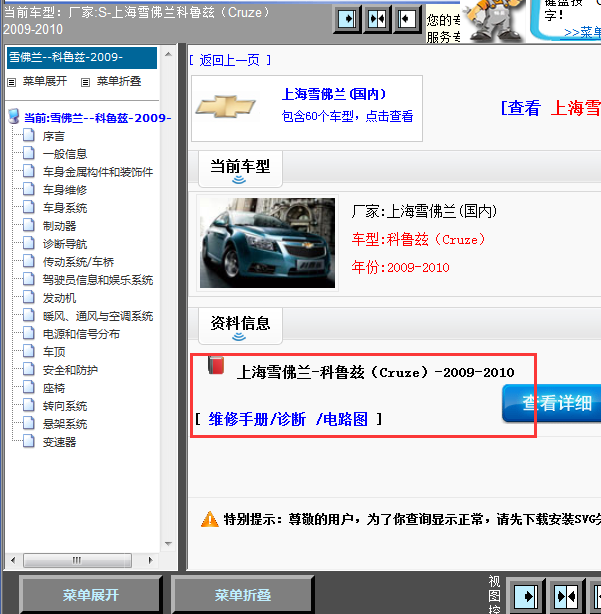Click top toolbar center-split view button
This screenshot has width=601, height=614.
click(x=377, y=19)
